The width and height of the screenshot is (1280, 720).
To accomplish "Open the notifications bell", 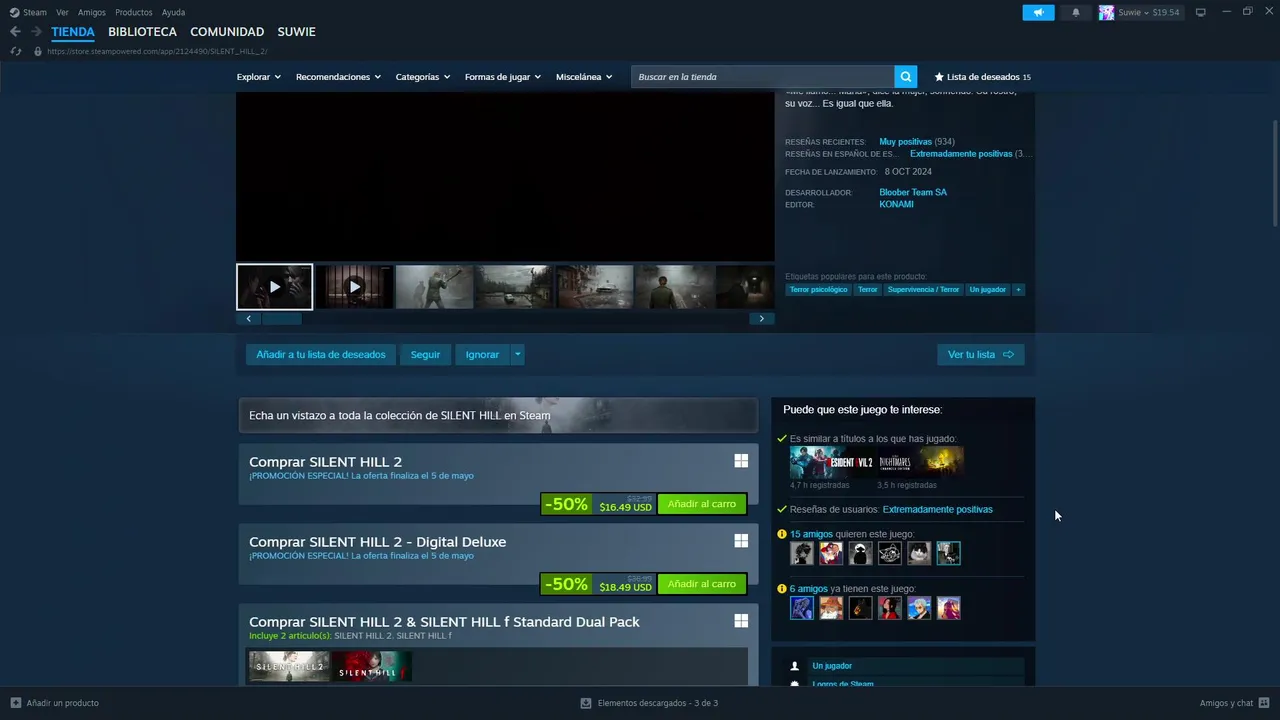I will coord(1076,12).
